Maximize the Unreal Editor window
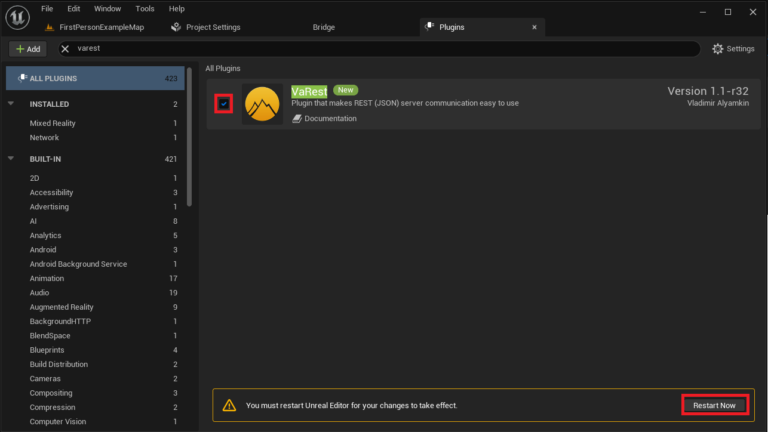This screenshot has height=432, width=768. pos(728,12)
